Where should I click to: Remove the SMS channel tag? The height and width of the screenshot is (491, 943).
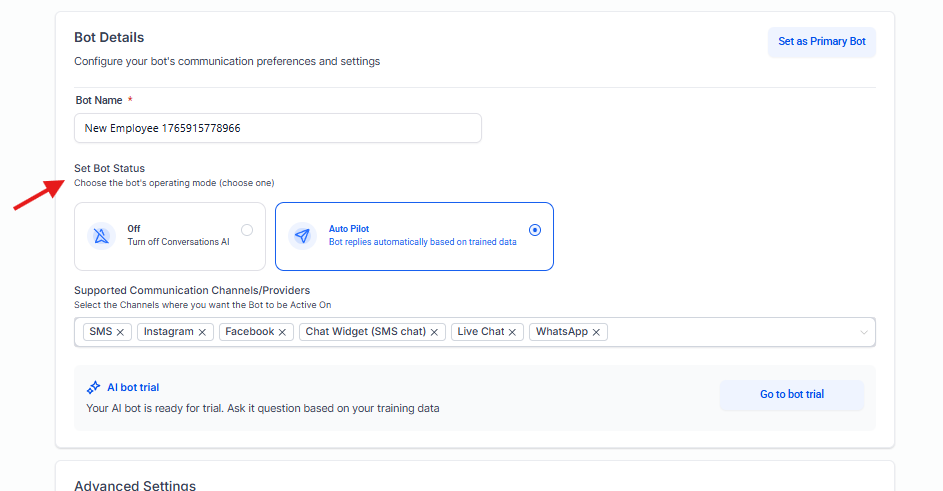(x=121, y=332)
